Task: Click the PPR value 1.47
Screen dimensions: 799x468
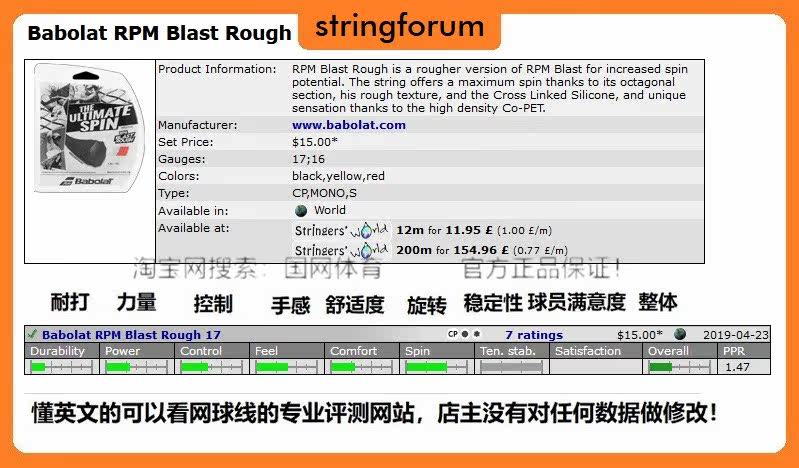Action: click(x=737, y=367)
